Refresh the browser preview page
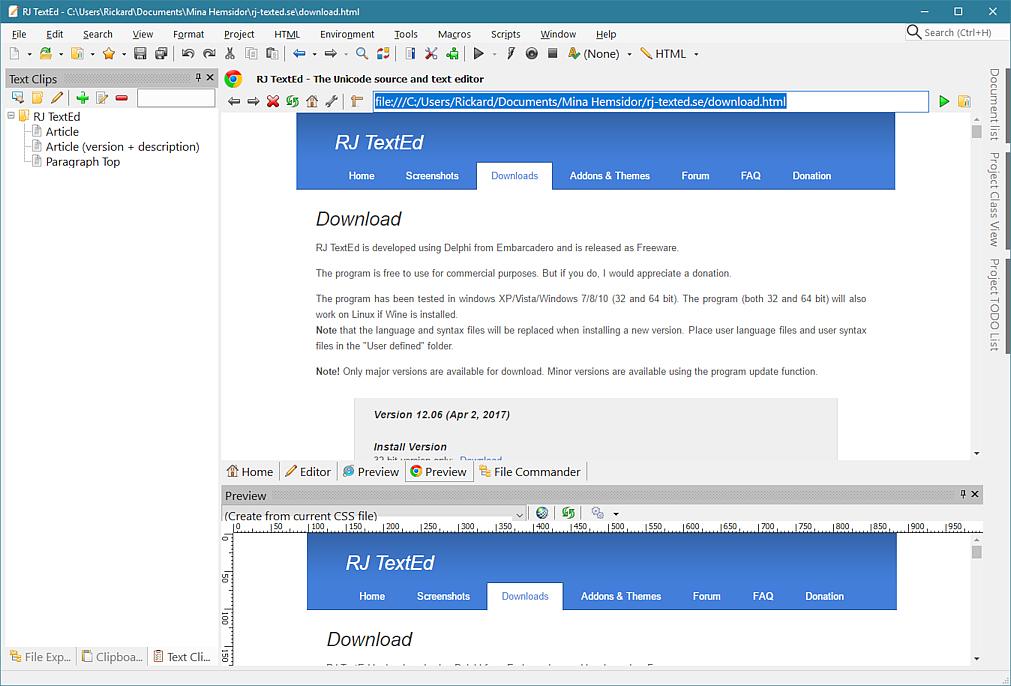1011x686 pixels. [x=292, y=101]
